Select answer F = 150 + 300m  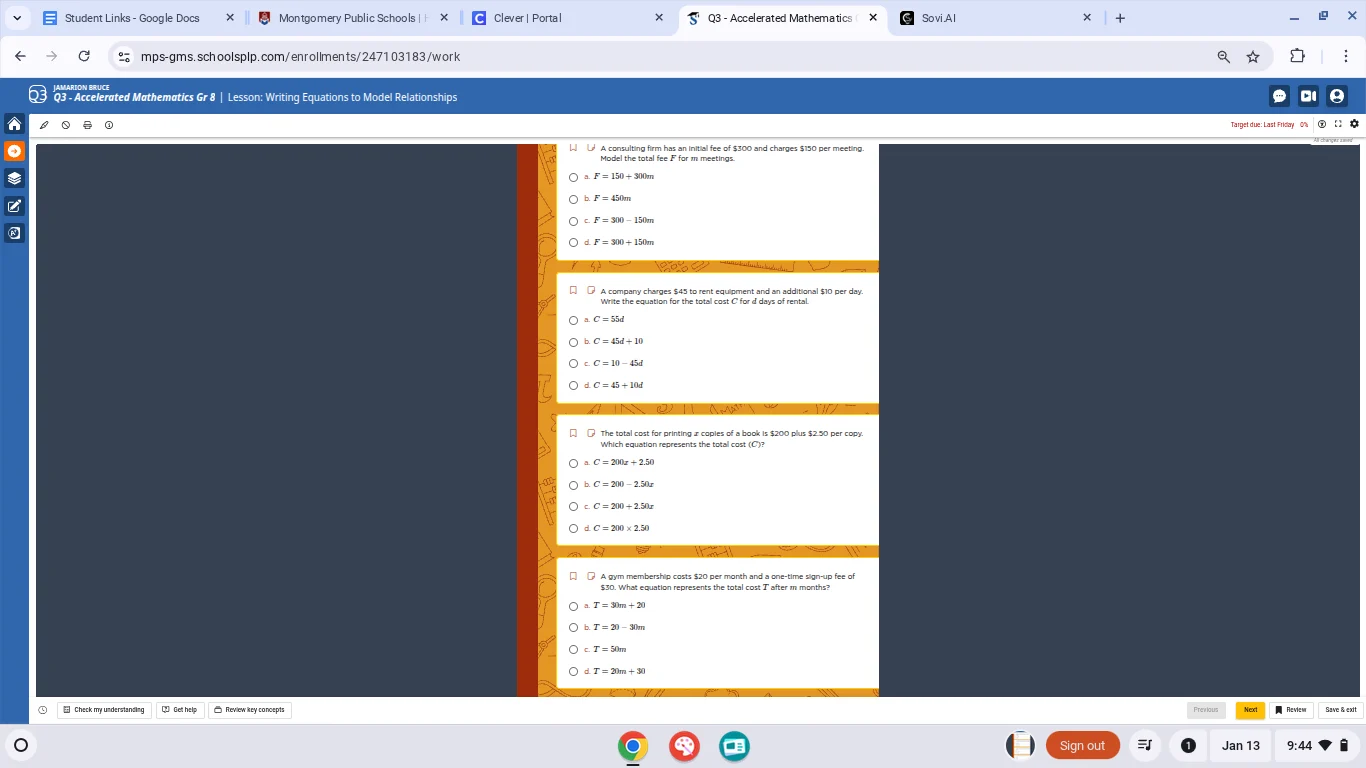[x=573, y=177]
